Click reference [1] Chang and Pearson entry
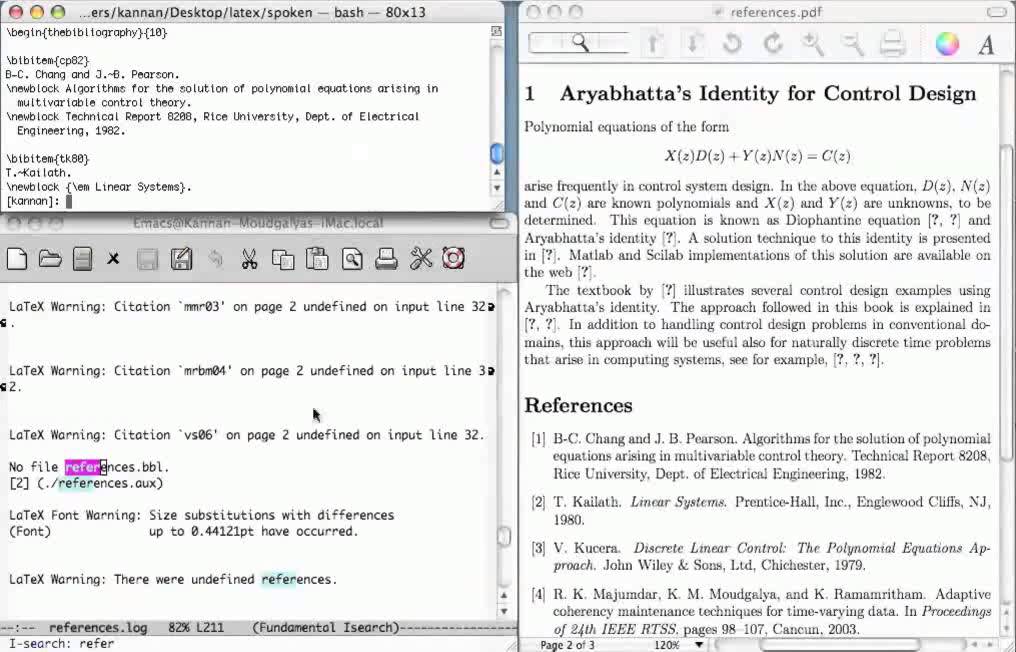Screen dimensions: 1016x652 coord(761,456)
